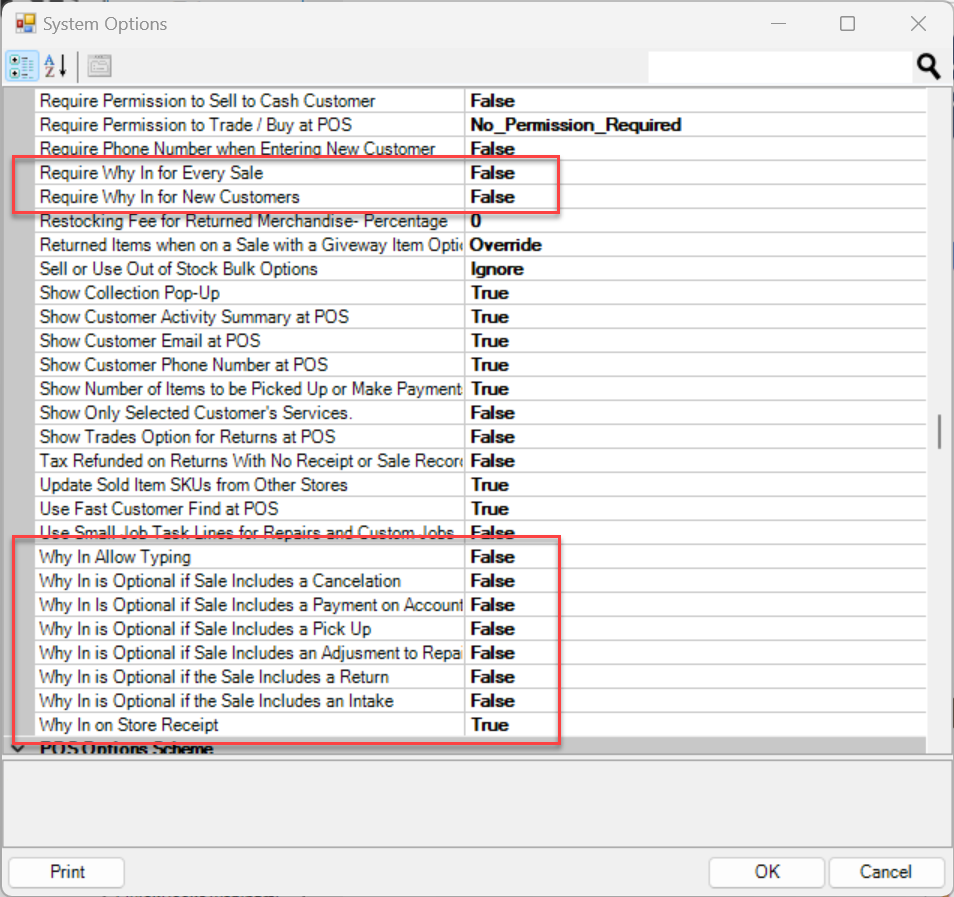Close the System Options dialog window

(918, 23)
